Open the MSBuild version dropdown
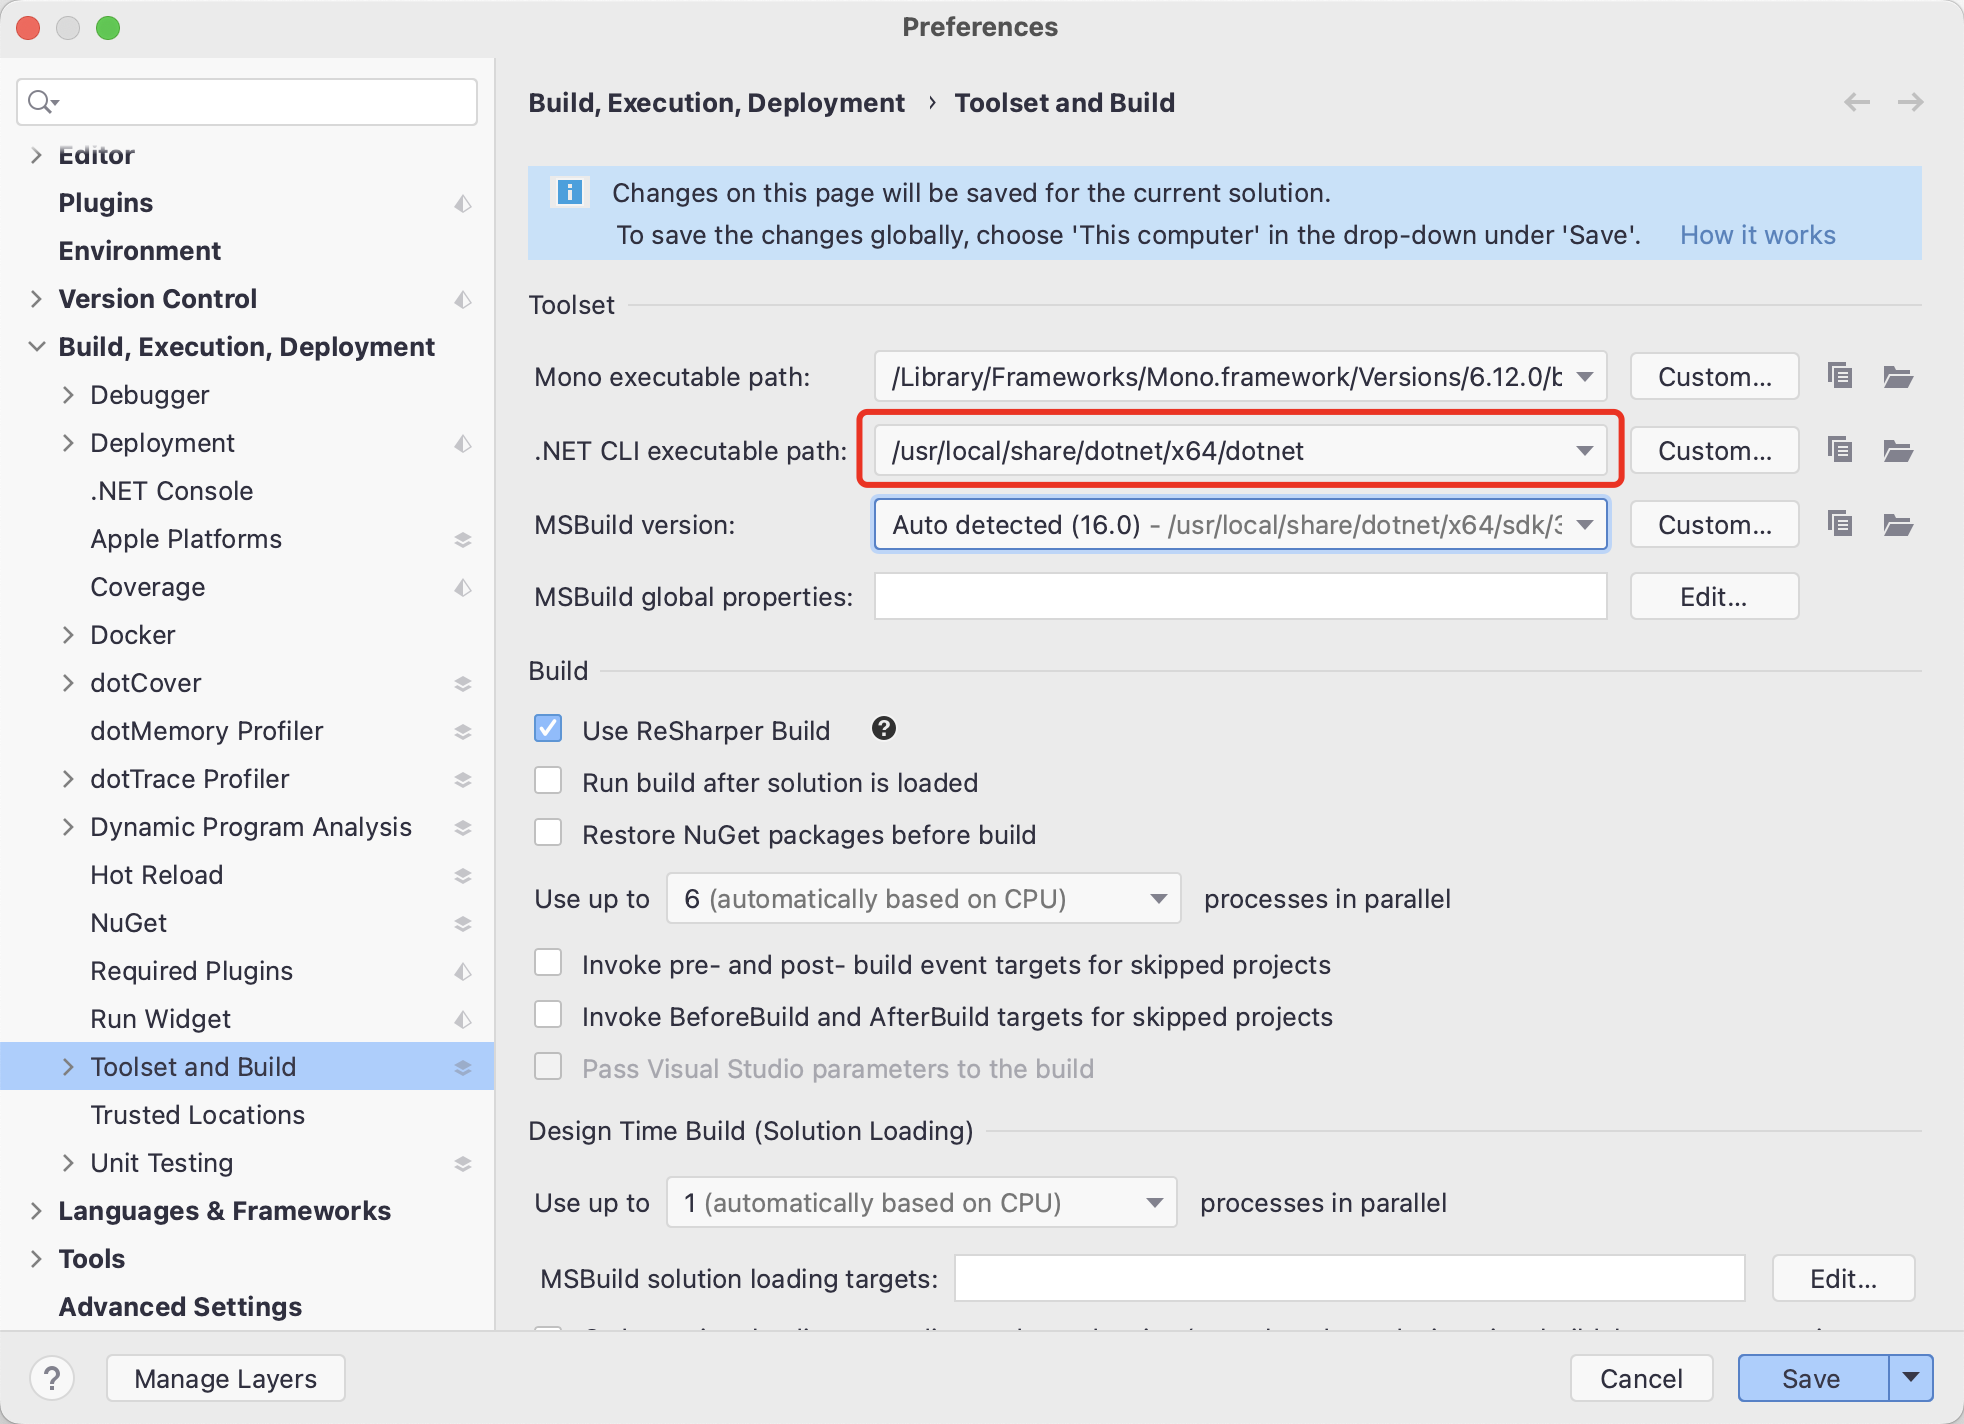 tap(1585, 525)
